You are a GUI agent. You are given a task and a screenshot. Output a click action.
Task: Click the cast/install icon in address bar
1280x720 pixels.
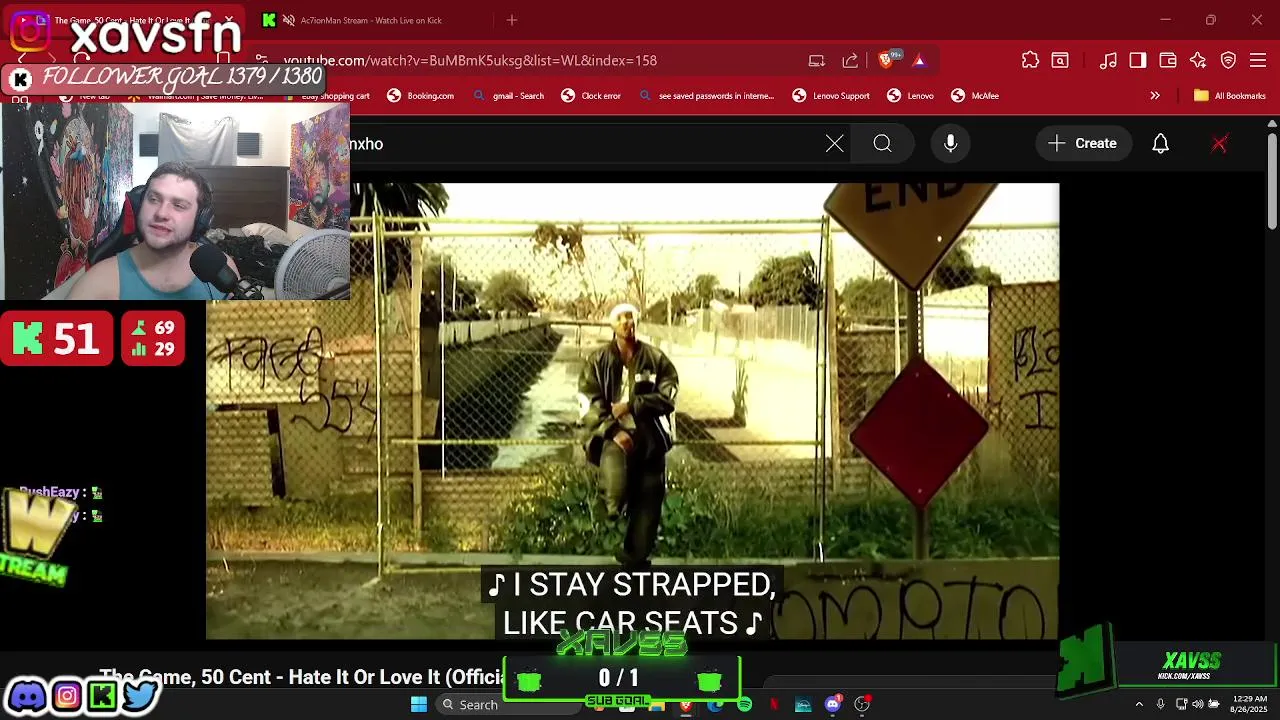click(817, 60)
